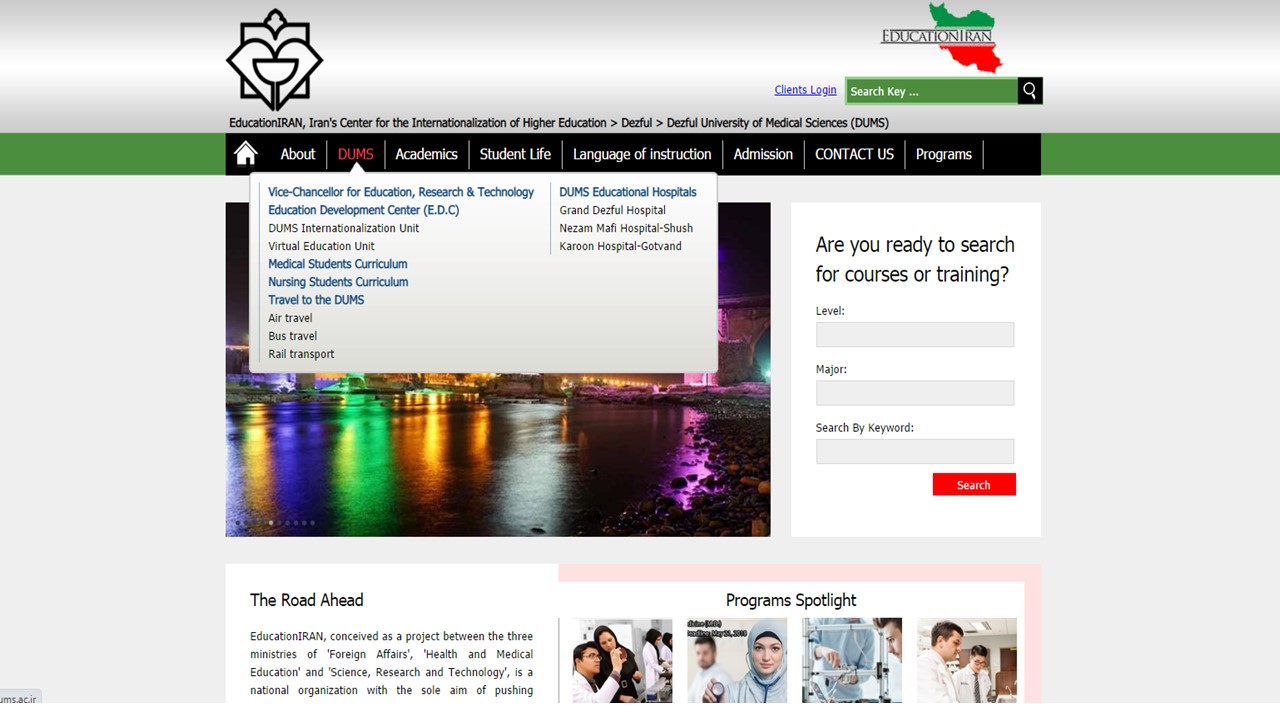Open the About menu
Viewport: 1280px width, 720px height.
tap(297, 154)
